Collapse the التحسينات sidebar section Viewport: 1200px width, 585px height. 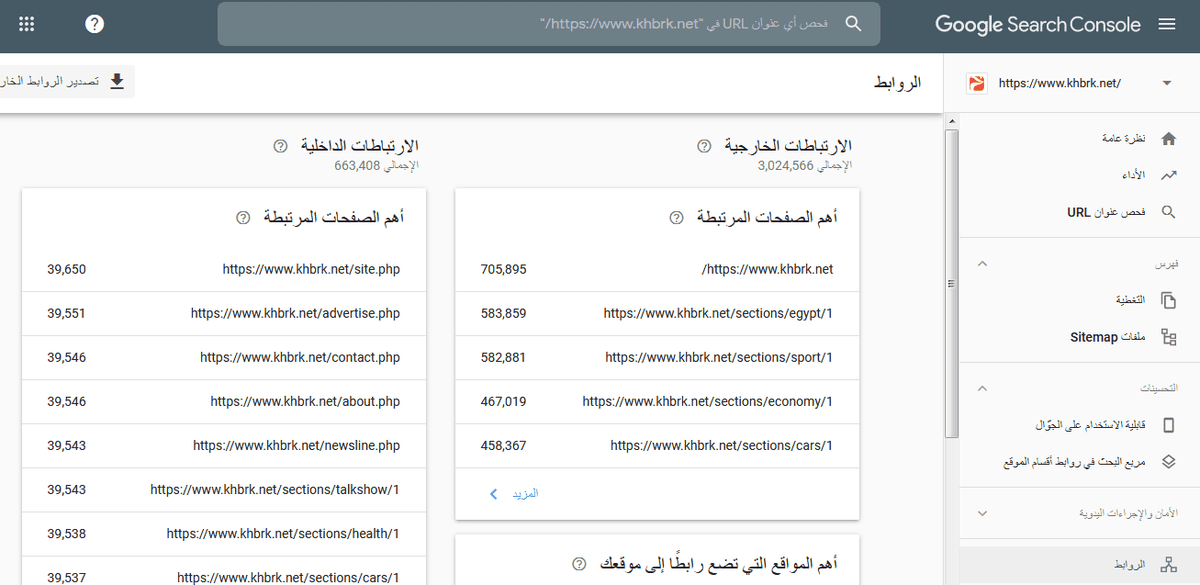(981, 388)
